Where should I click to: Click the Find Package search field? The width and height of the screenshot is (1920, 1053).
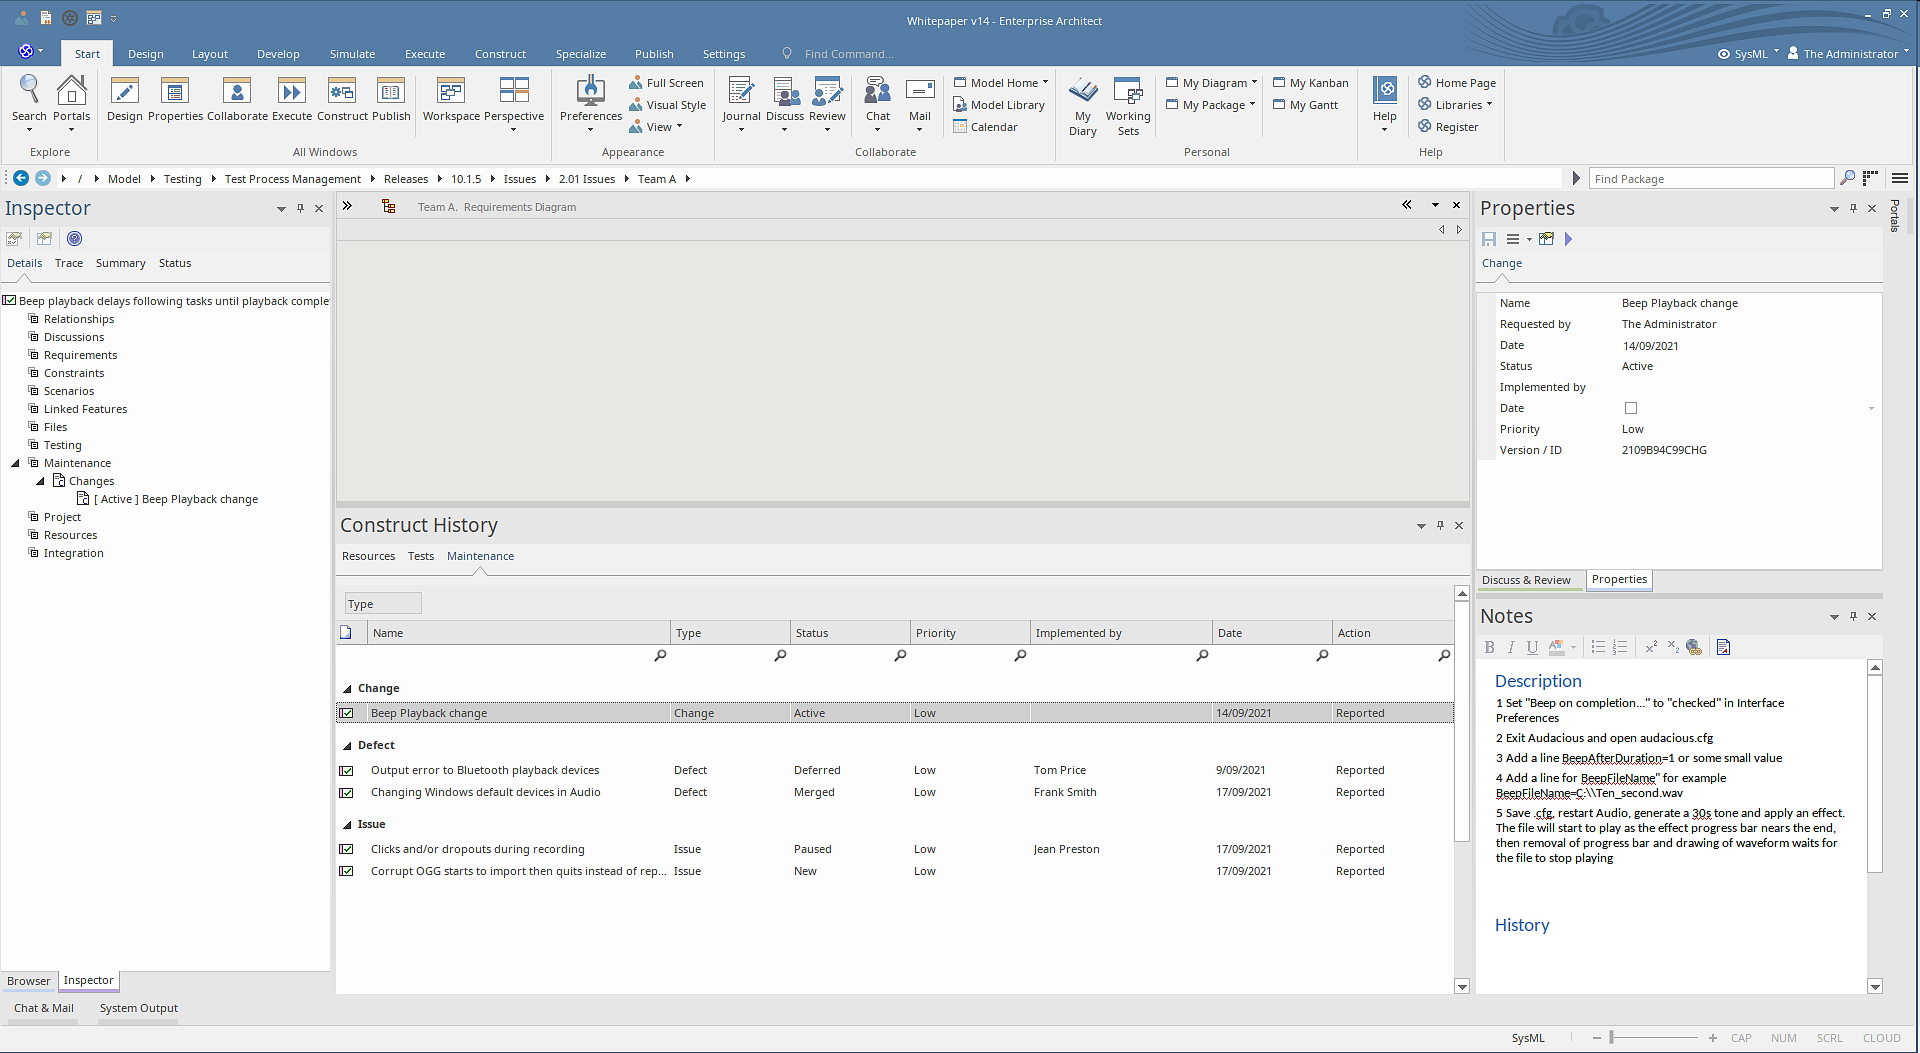tap(1710, 179)
